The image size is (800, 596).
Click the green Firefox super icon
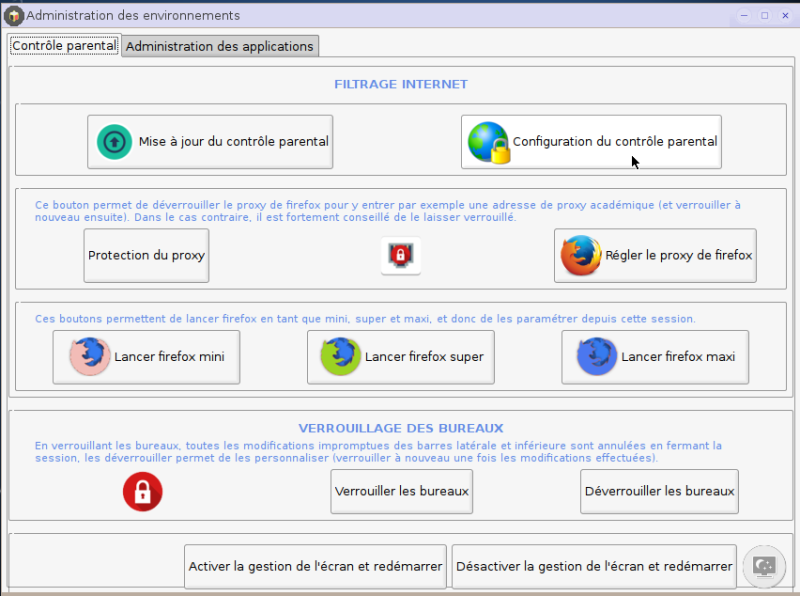[x=340, y=356]
